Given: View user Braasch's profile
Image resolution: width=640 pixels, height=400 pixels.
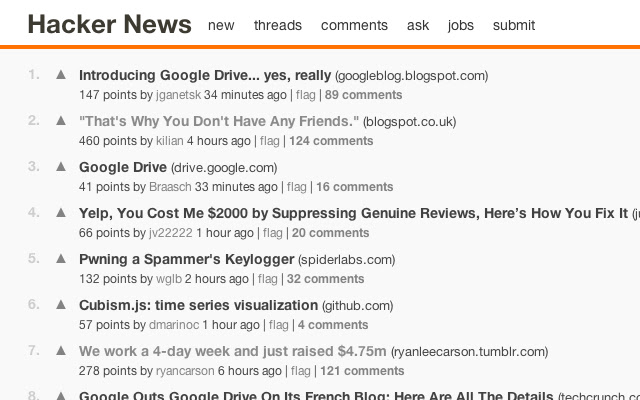Looking at the screenshot, I should [170, 187].
